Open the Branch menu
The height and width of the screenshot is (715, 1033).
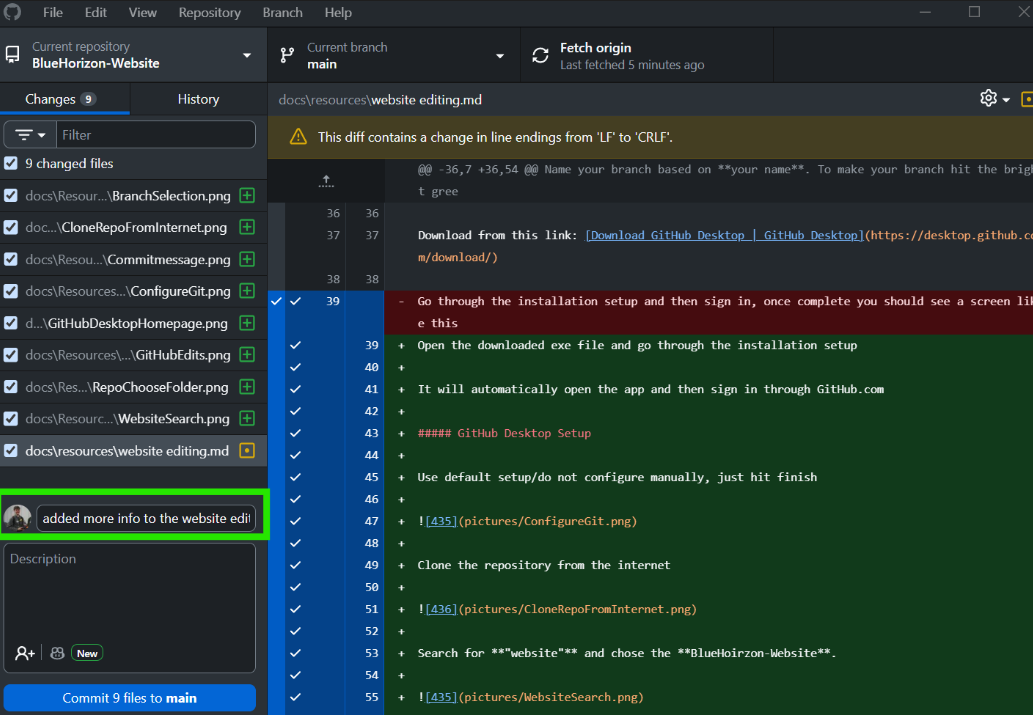coord(283,13)
